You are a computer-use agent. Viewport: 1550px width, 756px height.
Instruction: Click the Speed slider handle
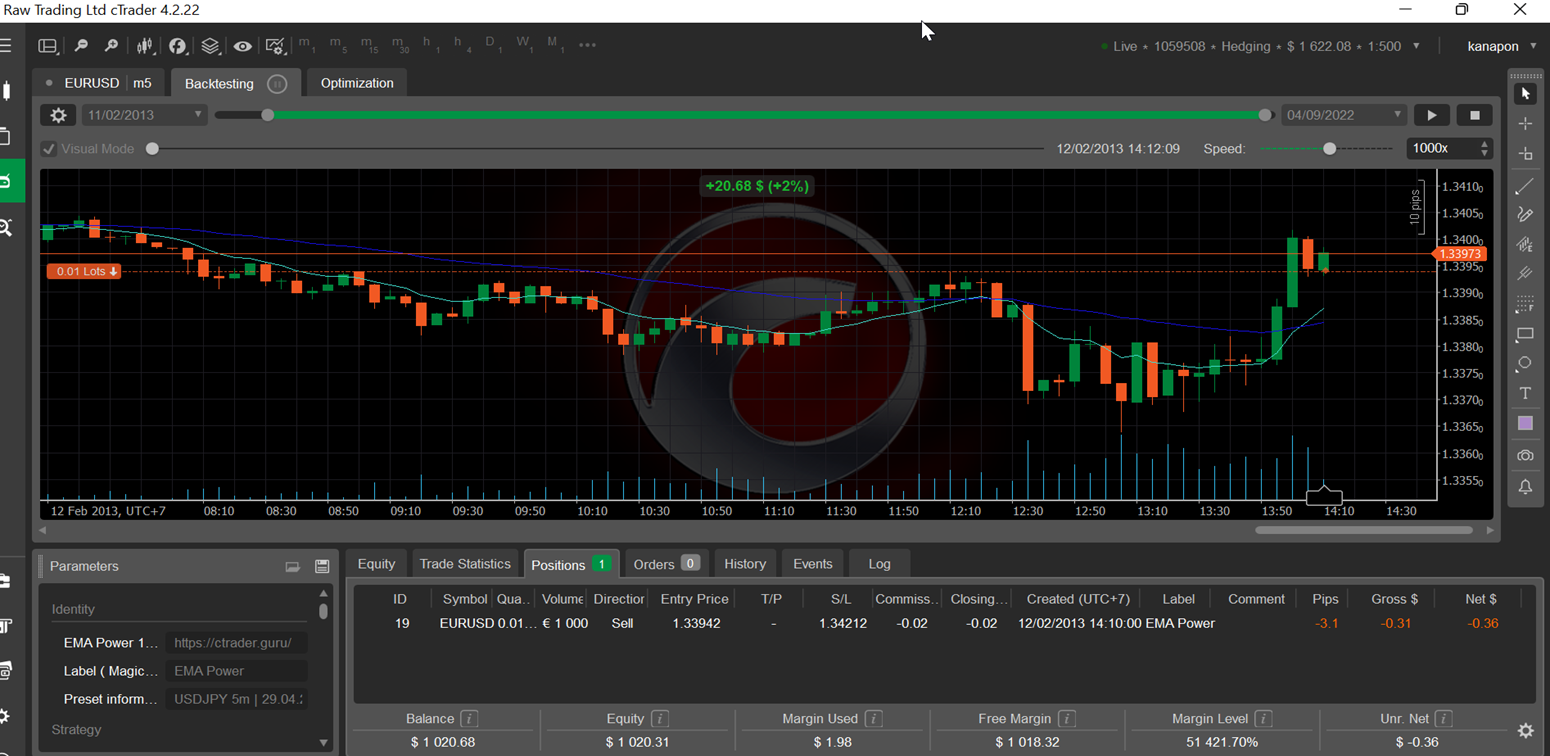tap(1329, 148)
